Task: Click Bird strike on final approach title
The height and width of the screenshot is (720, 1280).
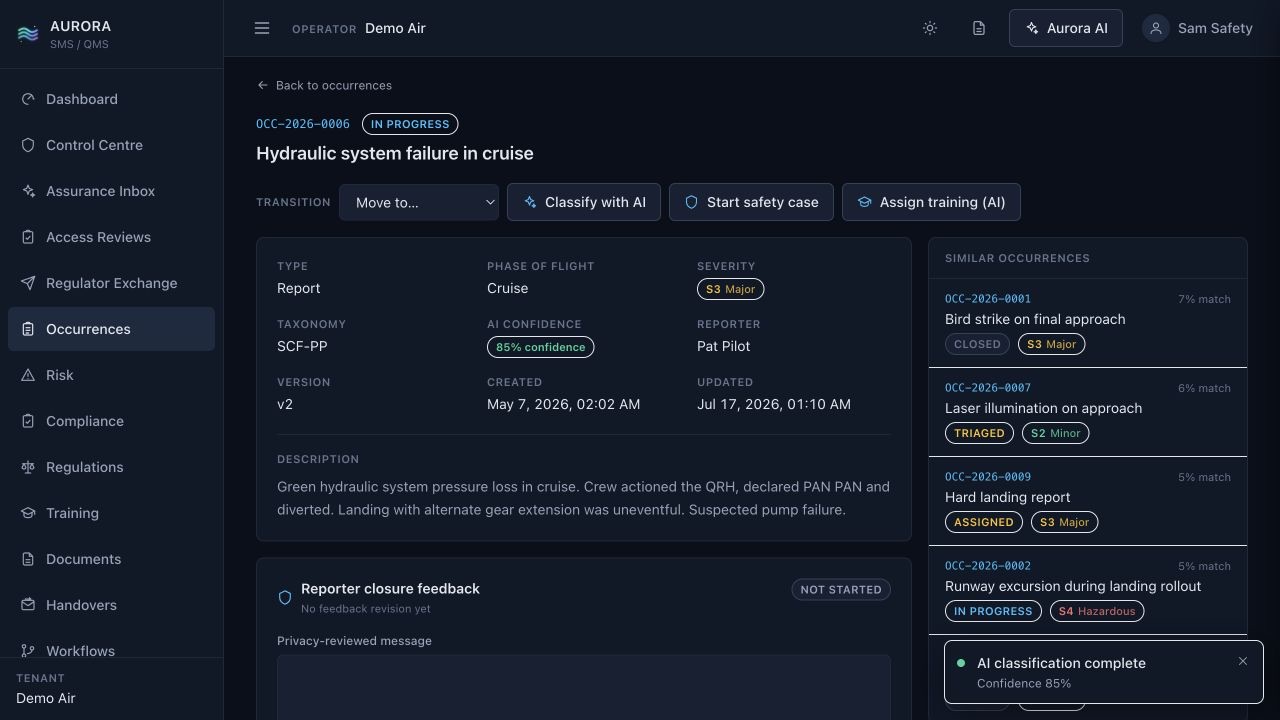Action: (1035, 319)
